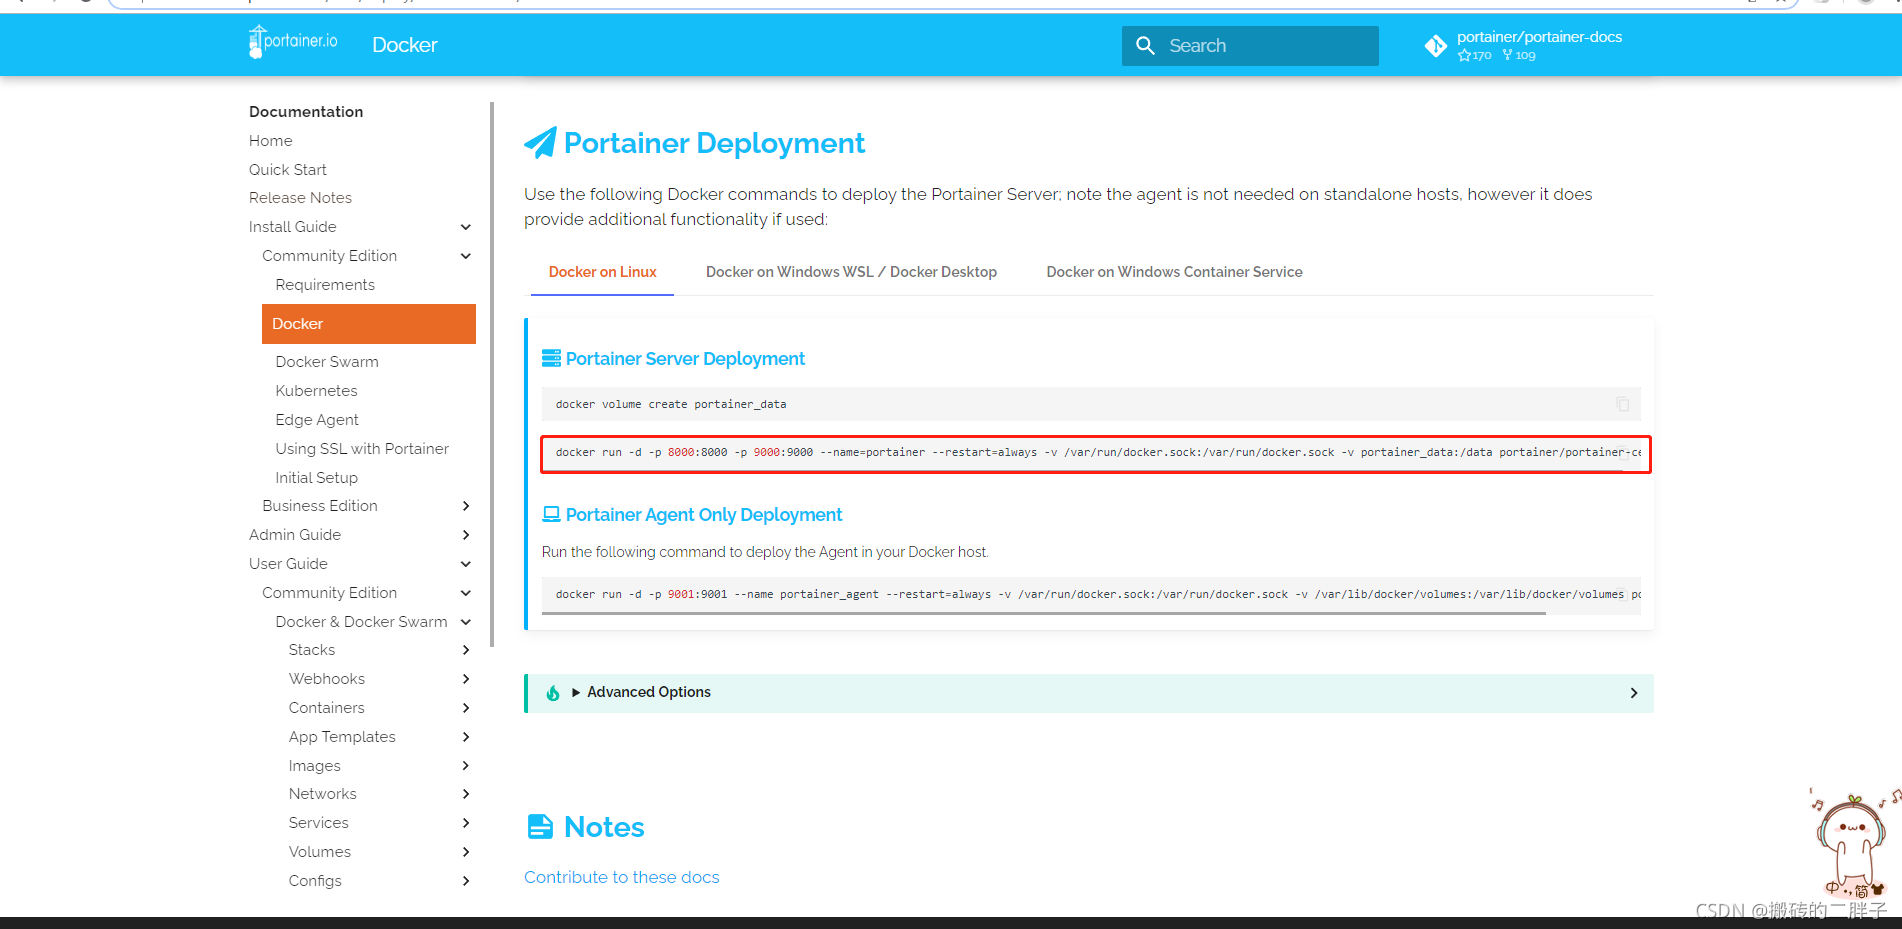Click Contribute to these docs link
1902x929 pixels.
coord(621,877)
